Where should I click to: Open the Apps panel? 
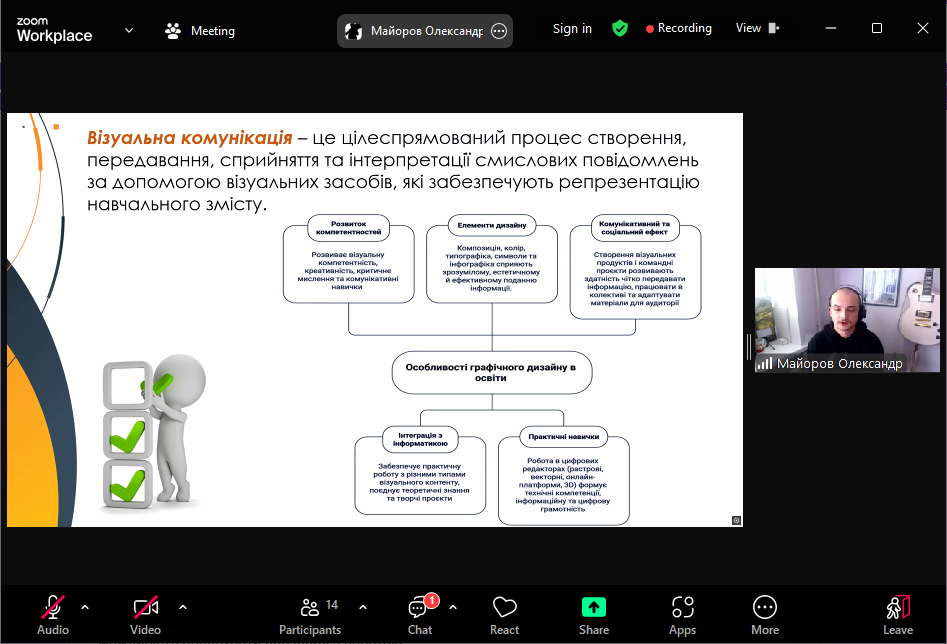tap(682, 614)
